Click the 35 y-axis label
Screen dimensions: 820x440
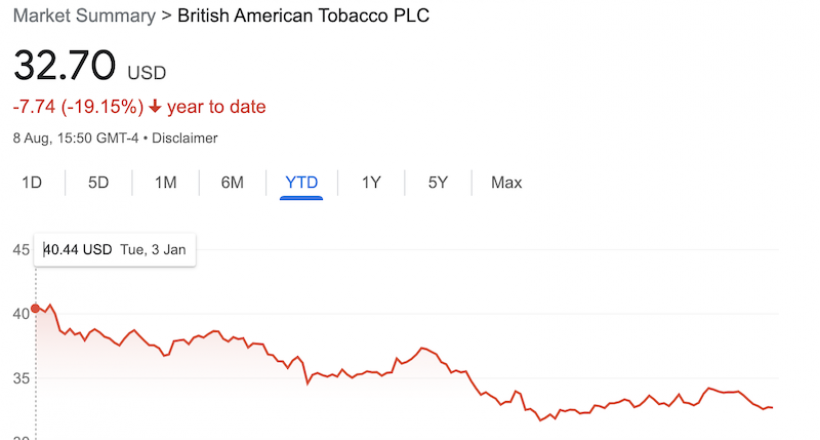(x=21, y=378)
